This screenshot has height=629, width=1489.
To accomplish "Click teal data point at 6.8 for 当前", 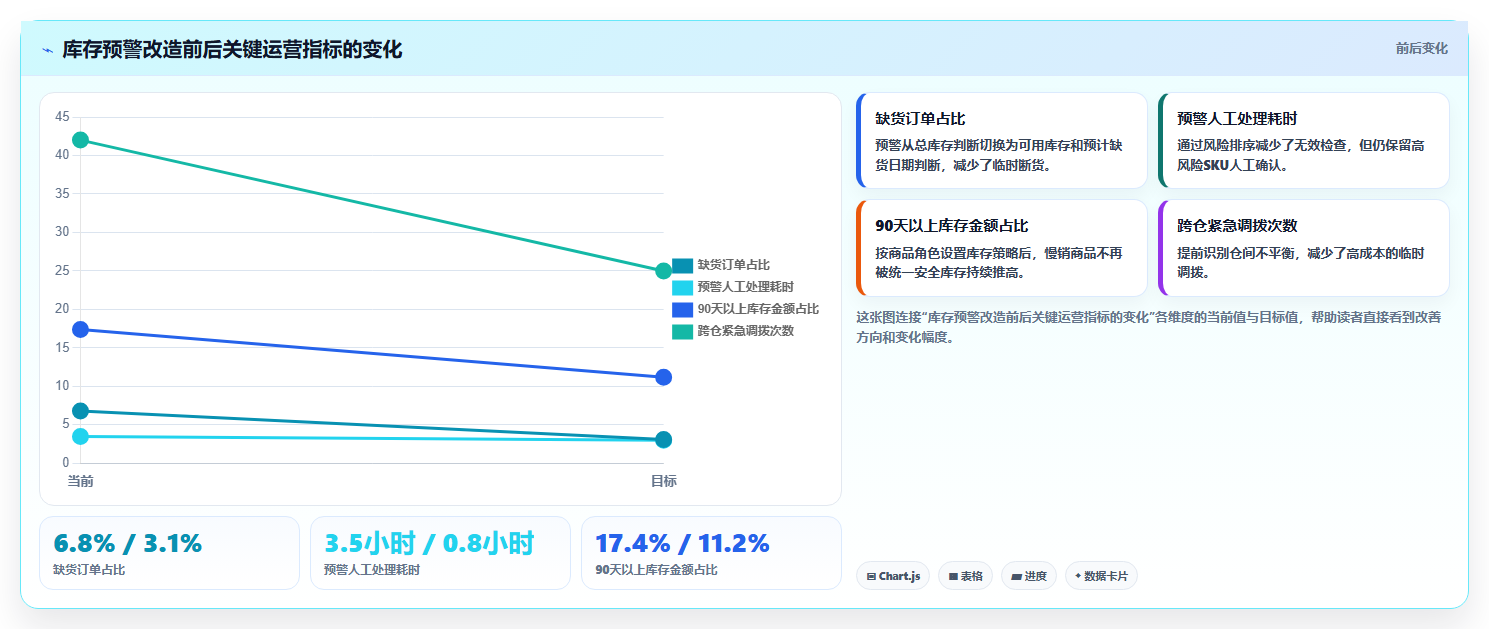I will [x=81, y=411].
